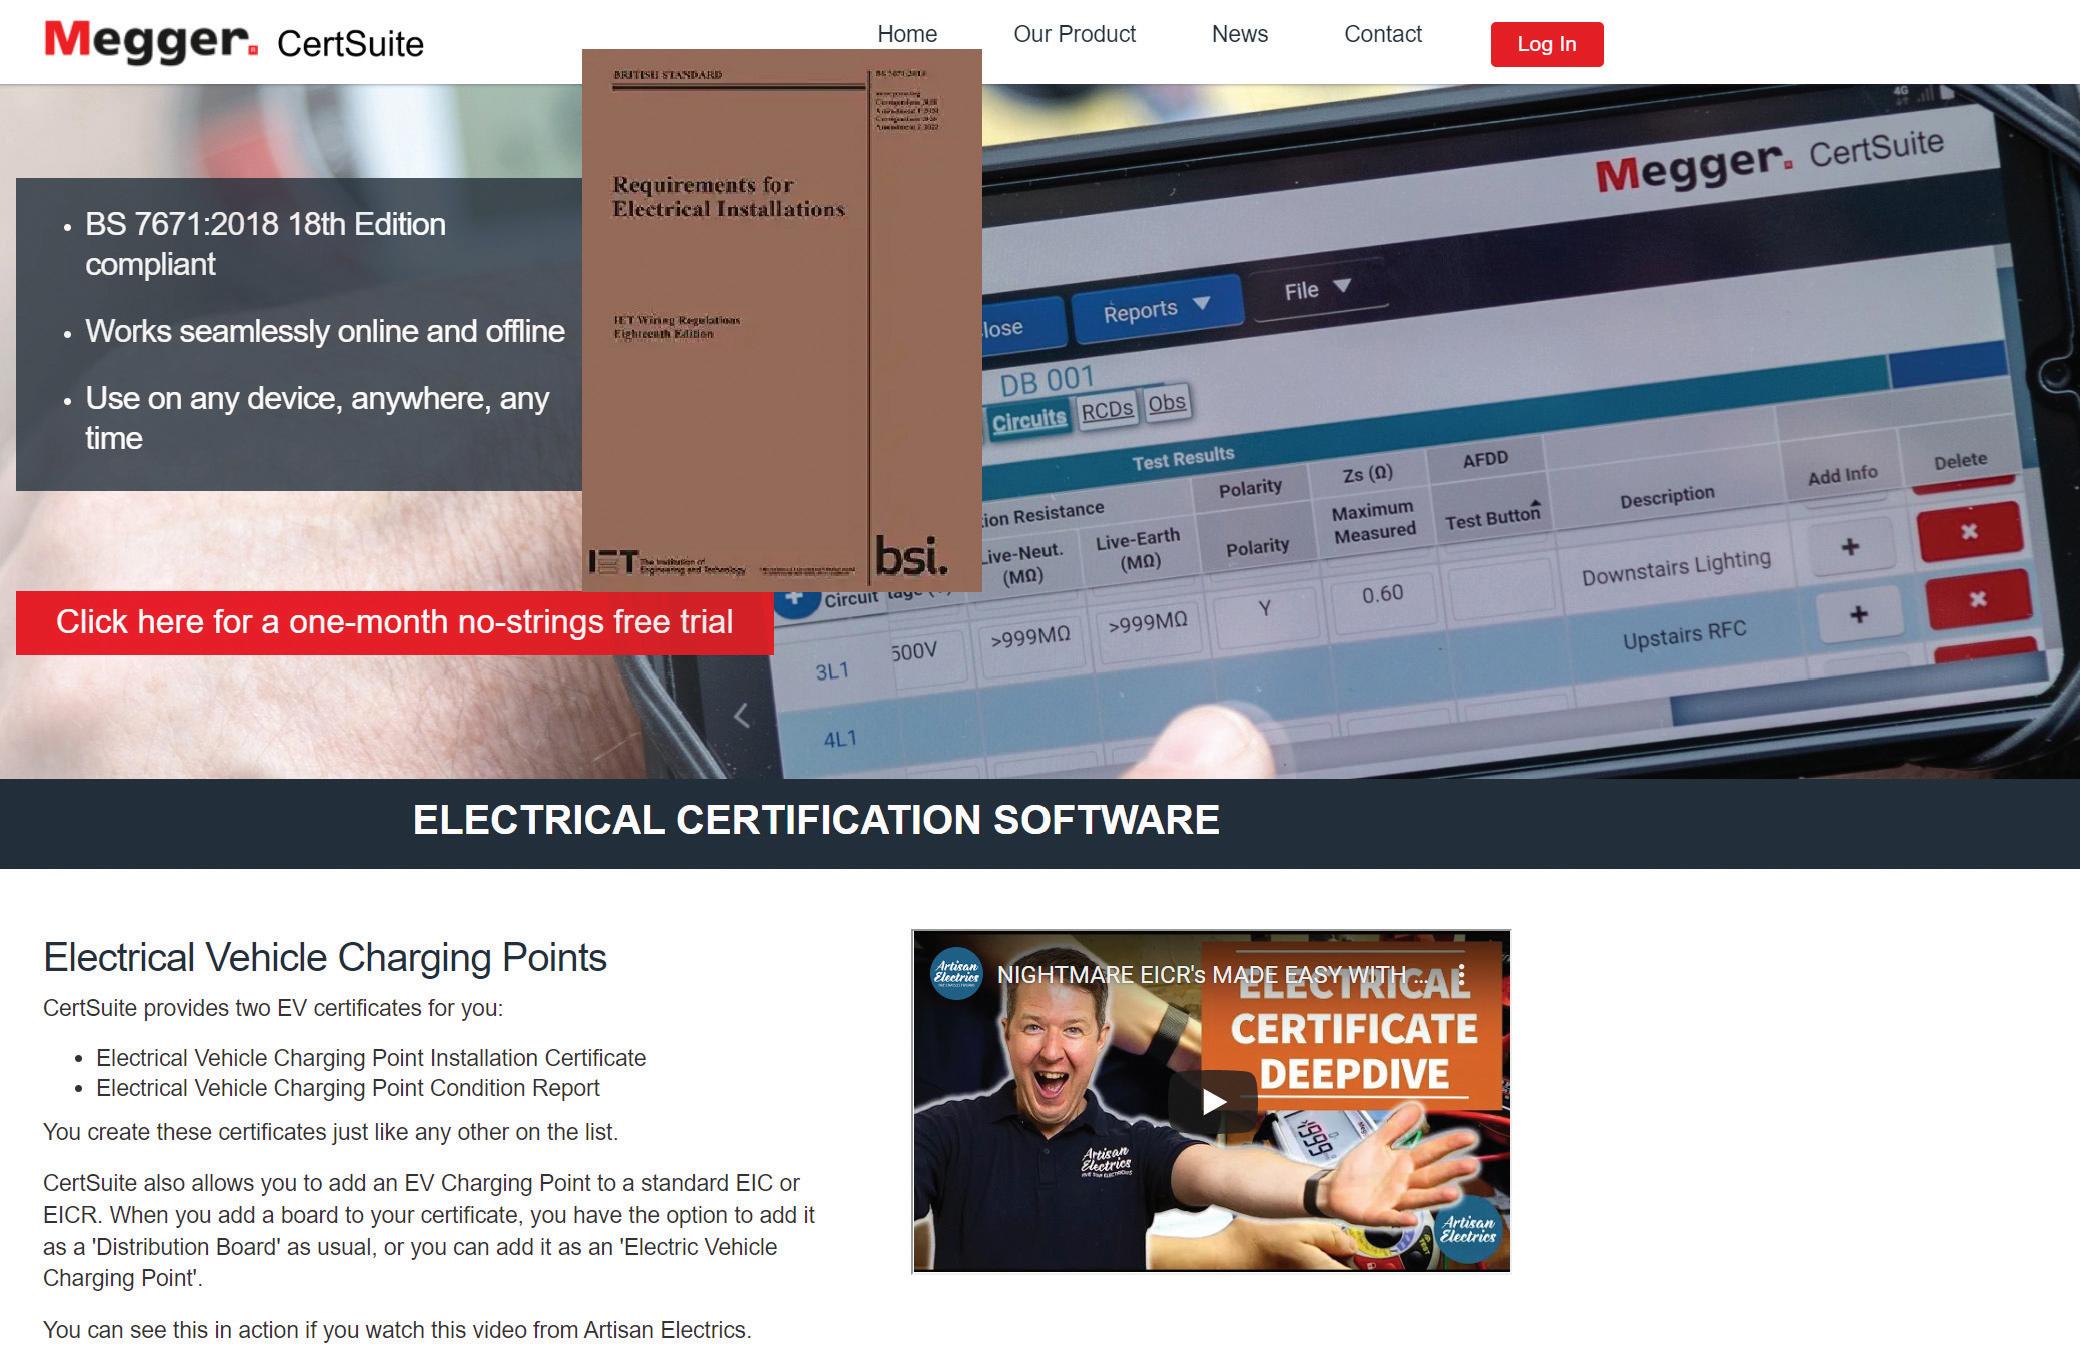The height and width of the screenshot is (1362, 2080).
Task: Navigate to the News page
Action: tap(1239, 34)
